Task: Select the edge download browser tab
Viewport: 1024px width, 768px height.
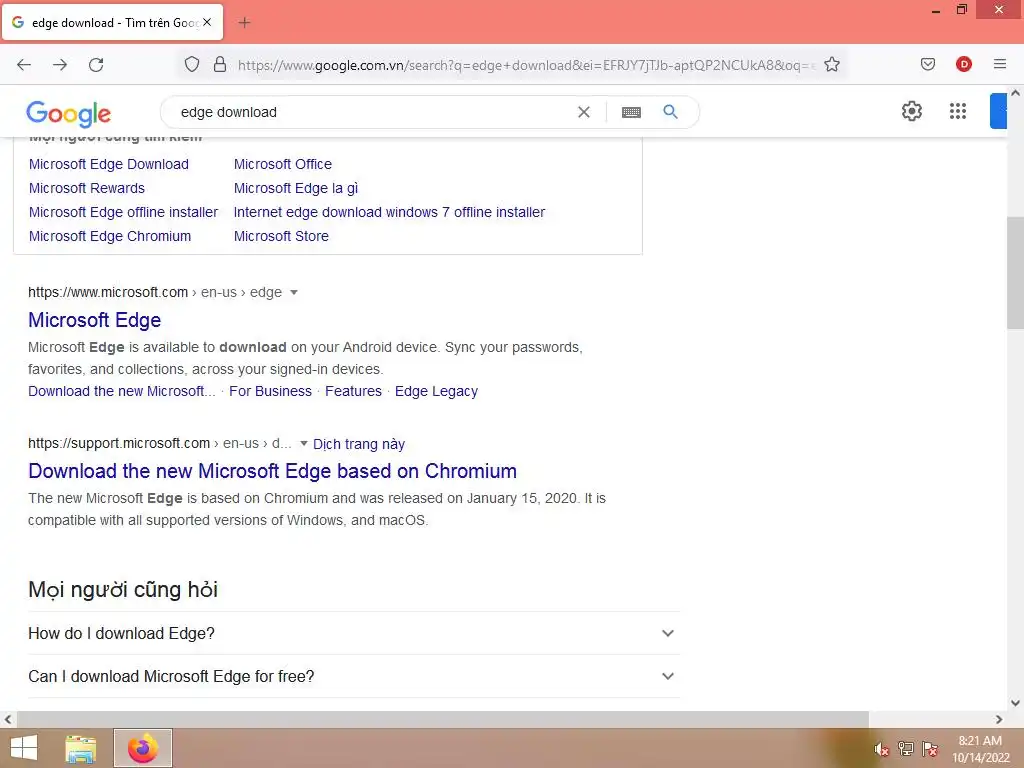Action: click(112, 22)
